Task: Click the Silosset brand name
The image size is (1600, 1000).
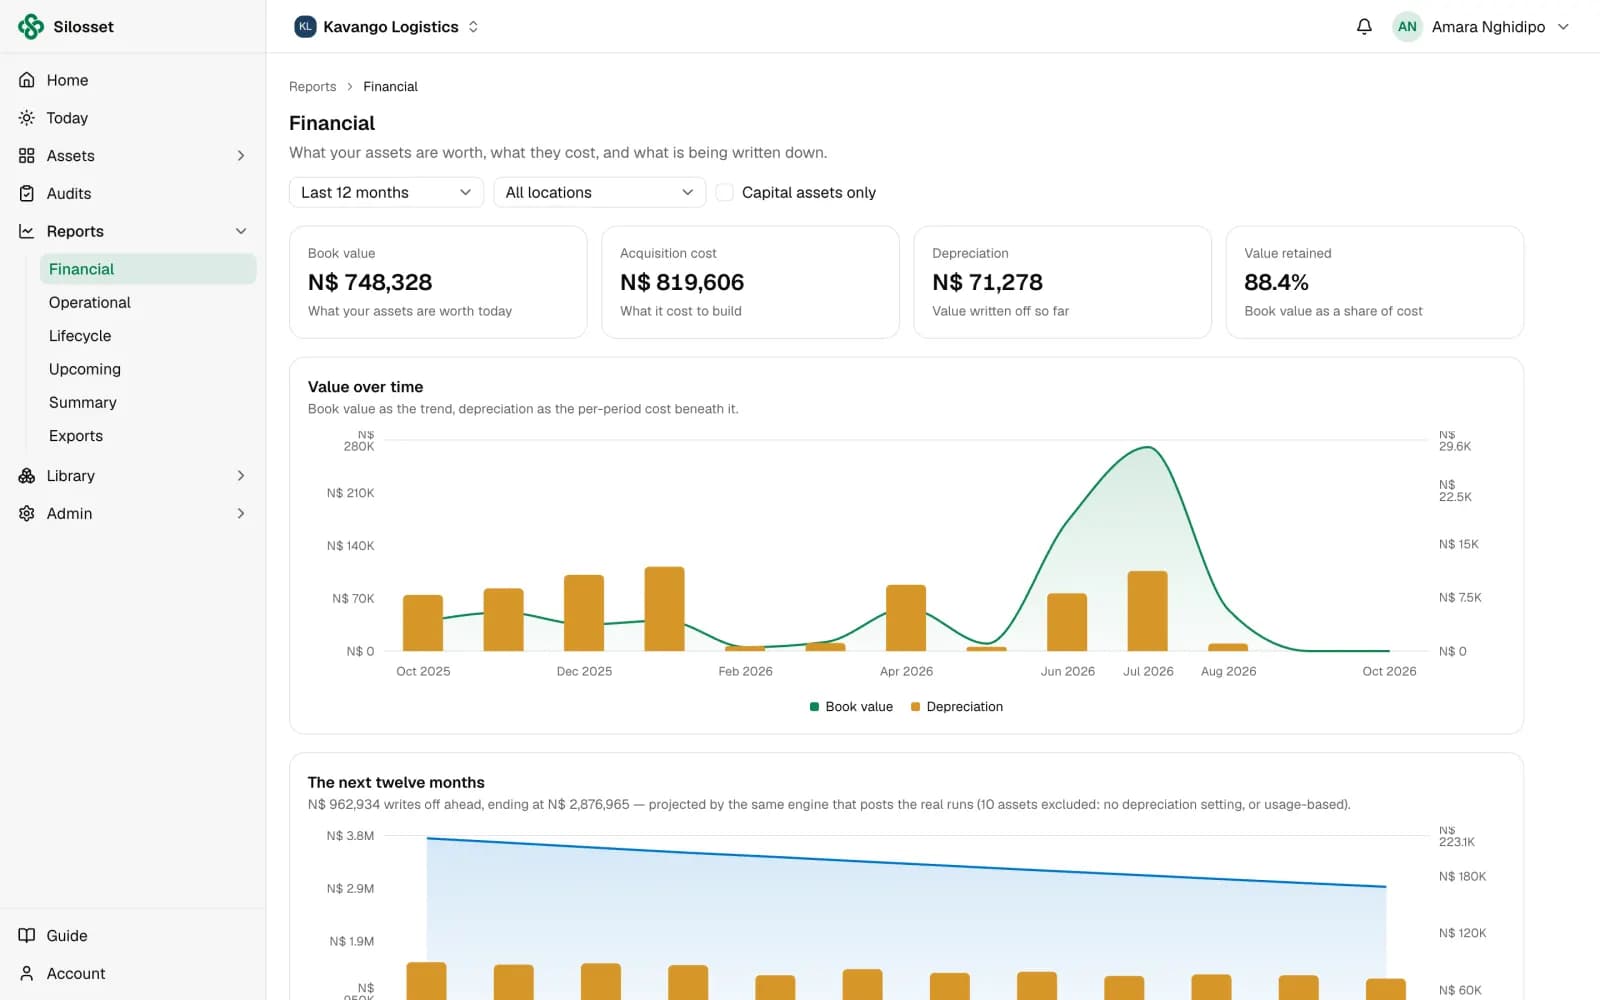Action: click(83, 27)
